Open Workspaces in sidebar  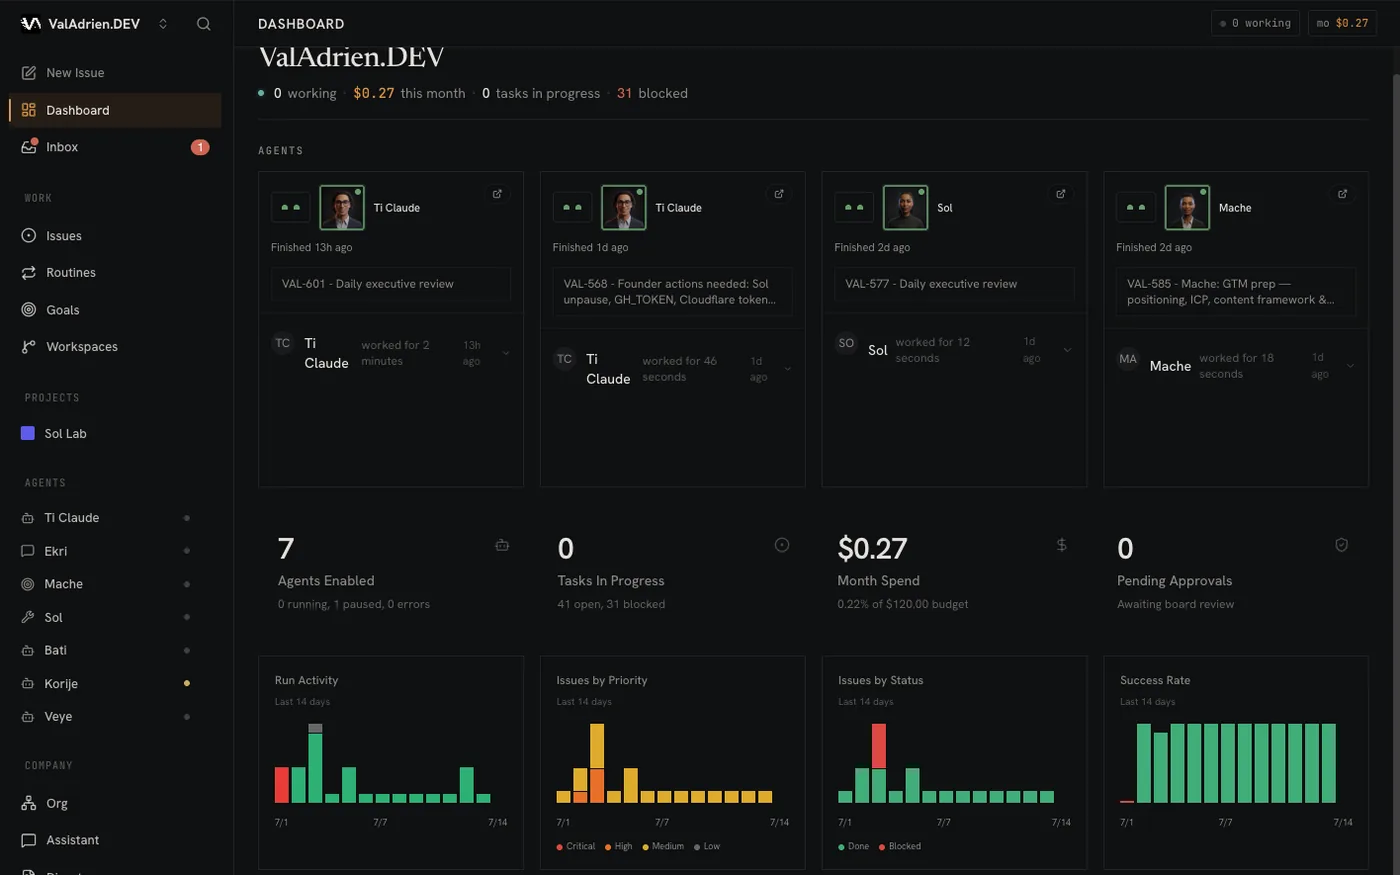click(115, 347)
